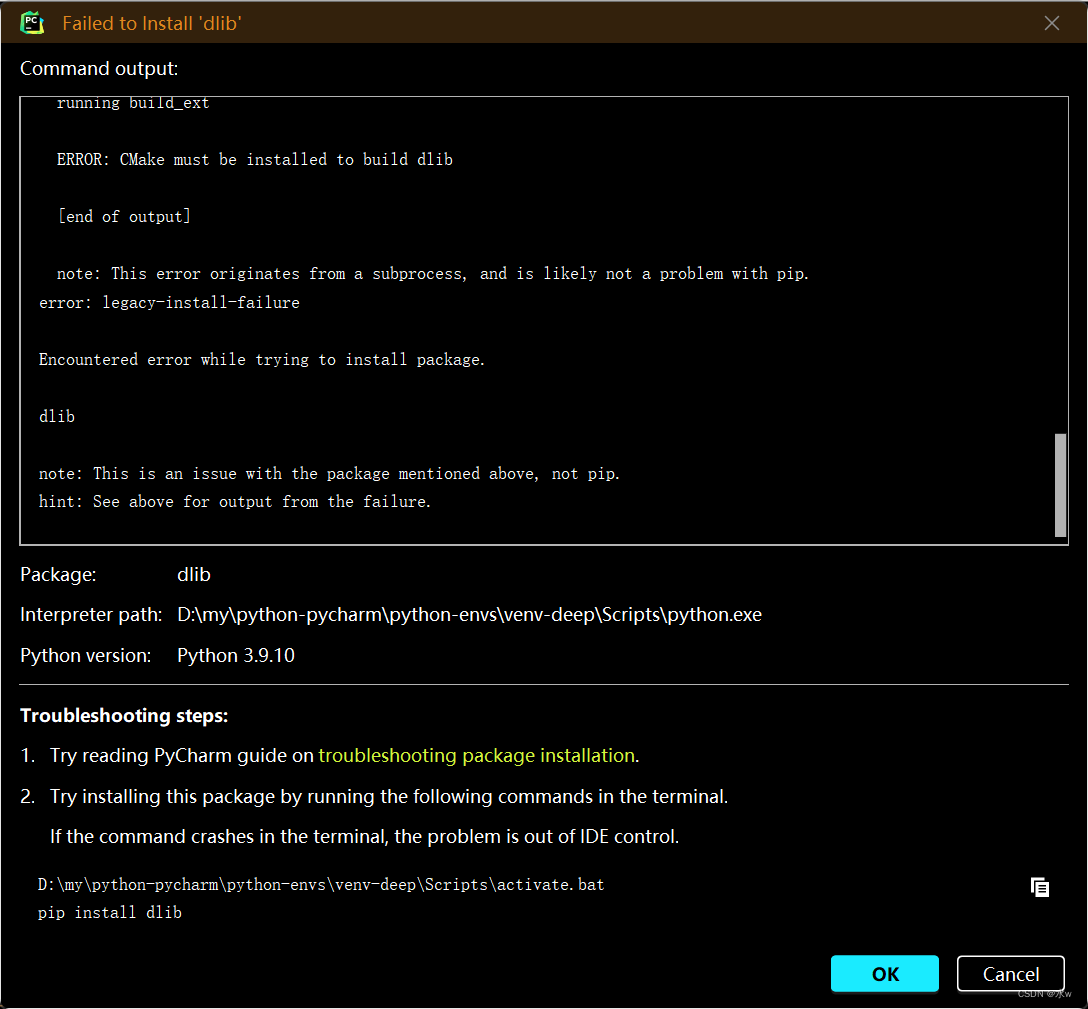Screen dimensions: 1088x1009
Task: Click the 'pip install dlib' command
Action: [110, 913]
